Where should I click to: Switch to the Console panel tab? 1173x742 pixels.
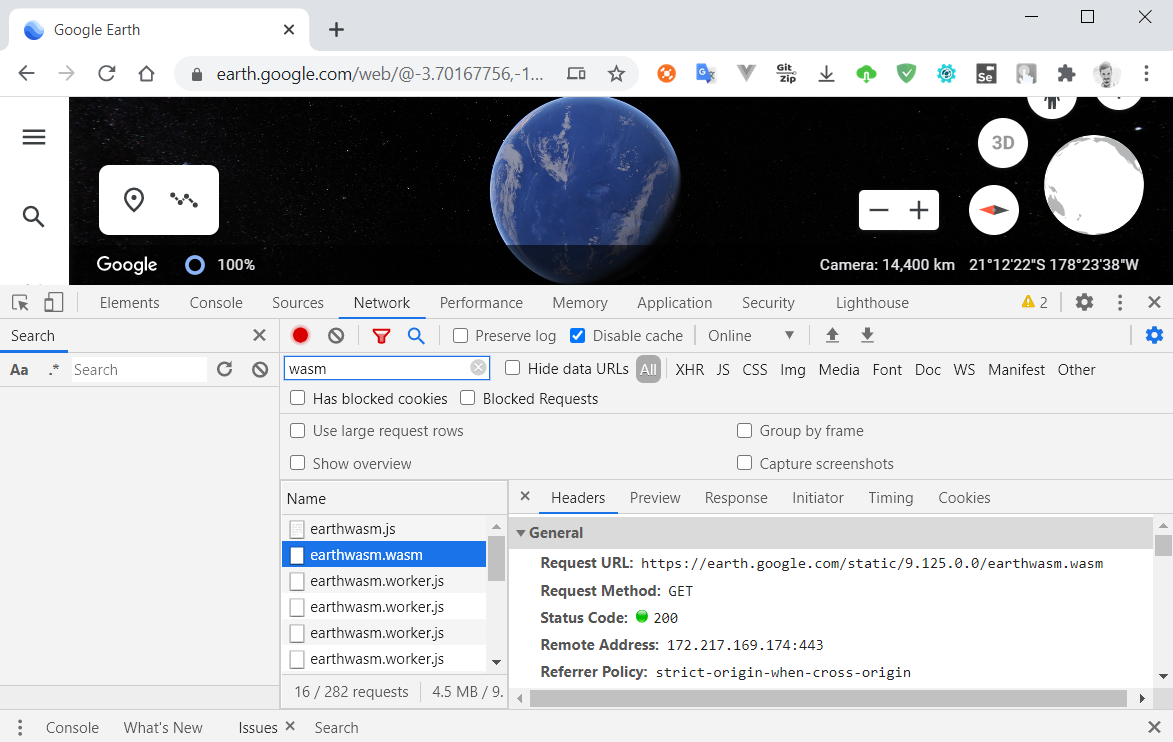[216, 302]
